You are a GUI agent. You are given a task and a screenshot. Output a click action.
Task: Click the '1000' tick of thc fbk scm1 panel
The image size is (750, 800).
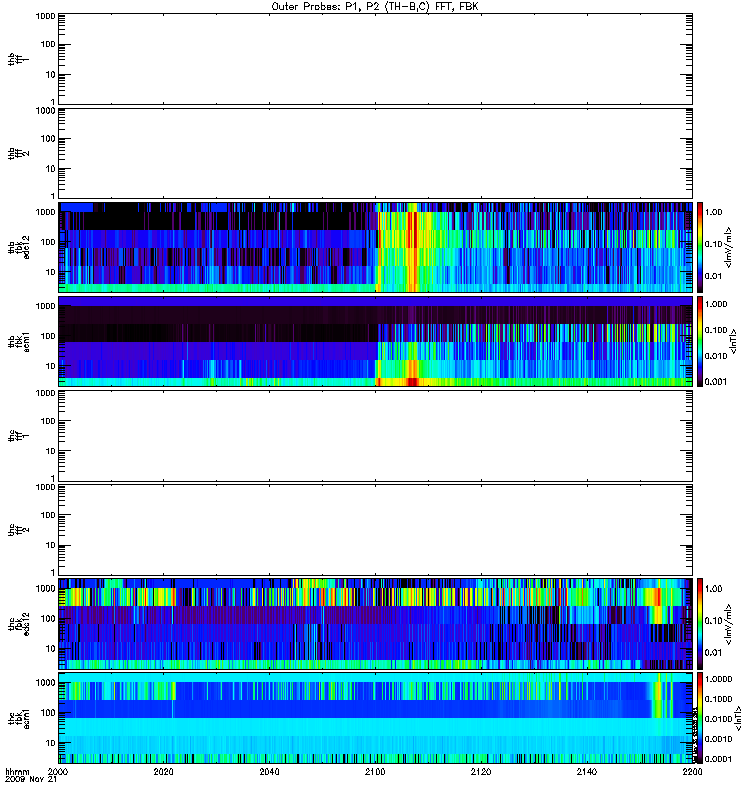pyautogui.click(x=45, y=683)
